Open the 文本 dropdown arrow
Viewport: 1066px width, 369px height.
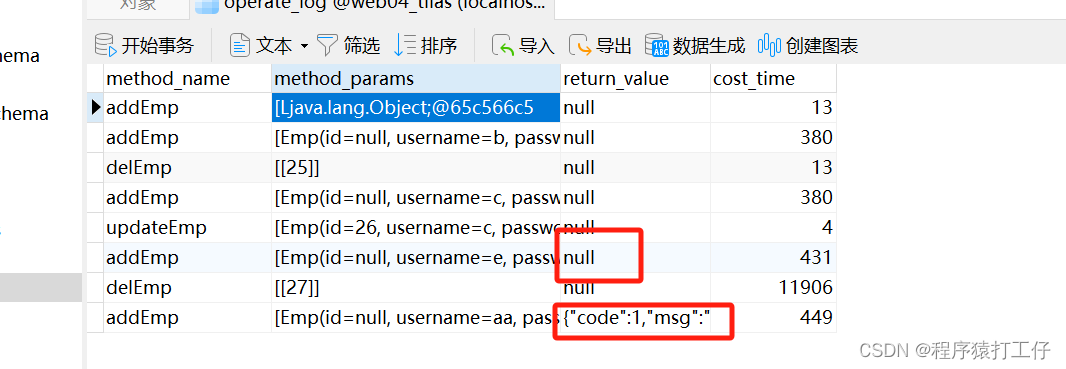coord(304,46)
